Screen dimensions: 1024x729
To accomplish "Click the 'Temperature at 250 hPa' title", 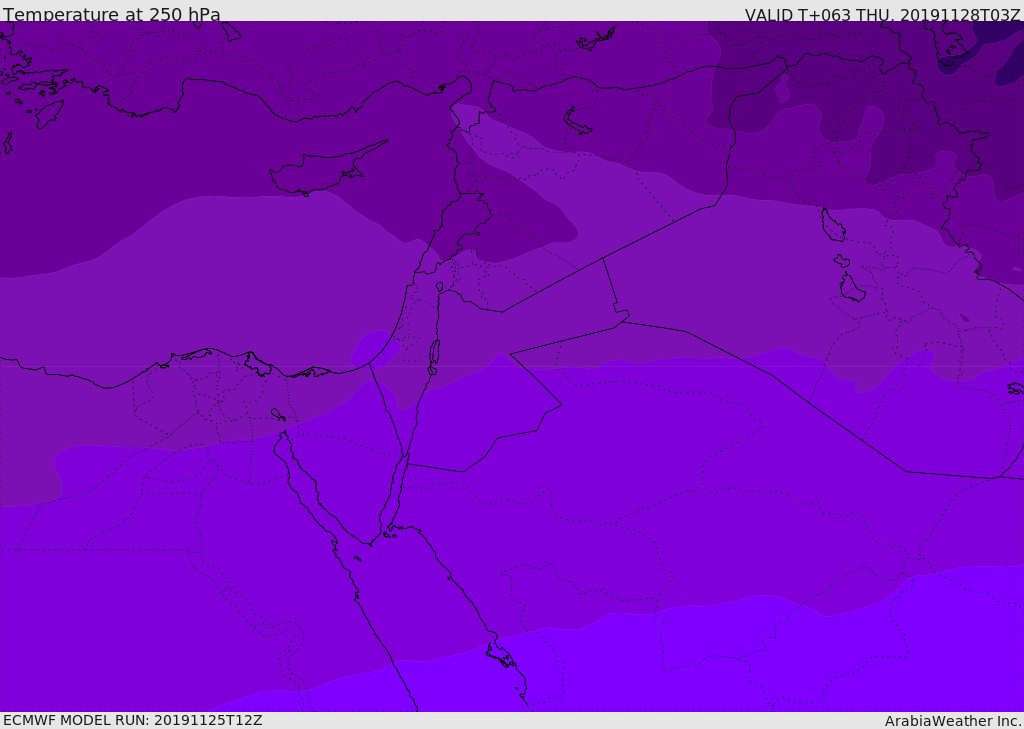I will coord(112,14).
